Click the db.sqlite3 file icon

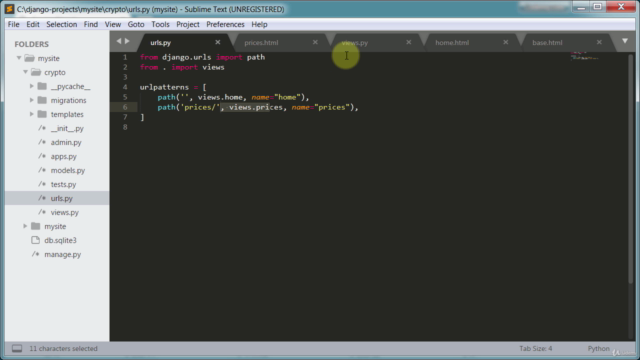pos(36,240)
